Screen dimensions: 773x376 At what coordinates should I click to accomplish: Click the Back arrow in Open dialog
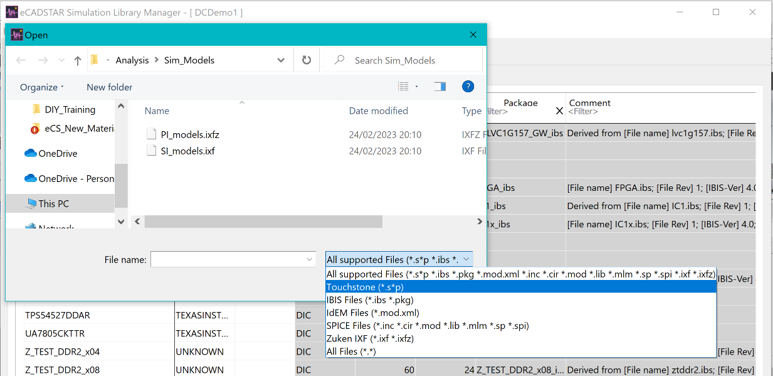point(21,61)
